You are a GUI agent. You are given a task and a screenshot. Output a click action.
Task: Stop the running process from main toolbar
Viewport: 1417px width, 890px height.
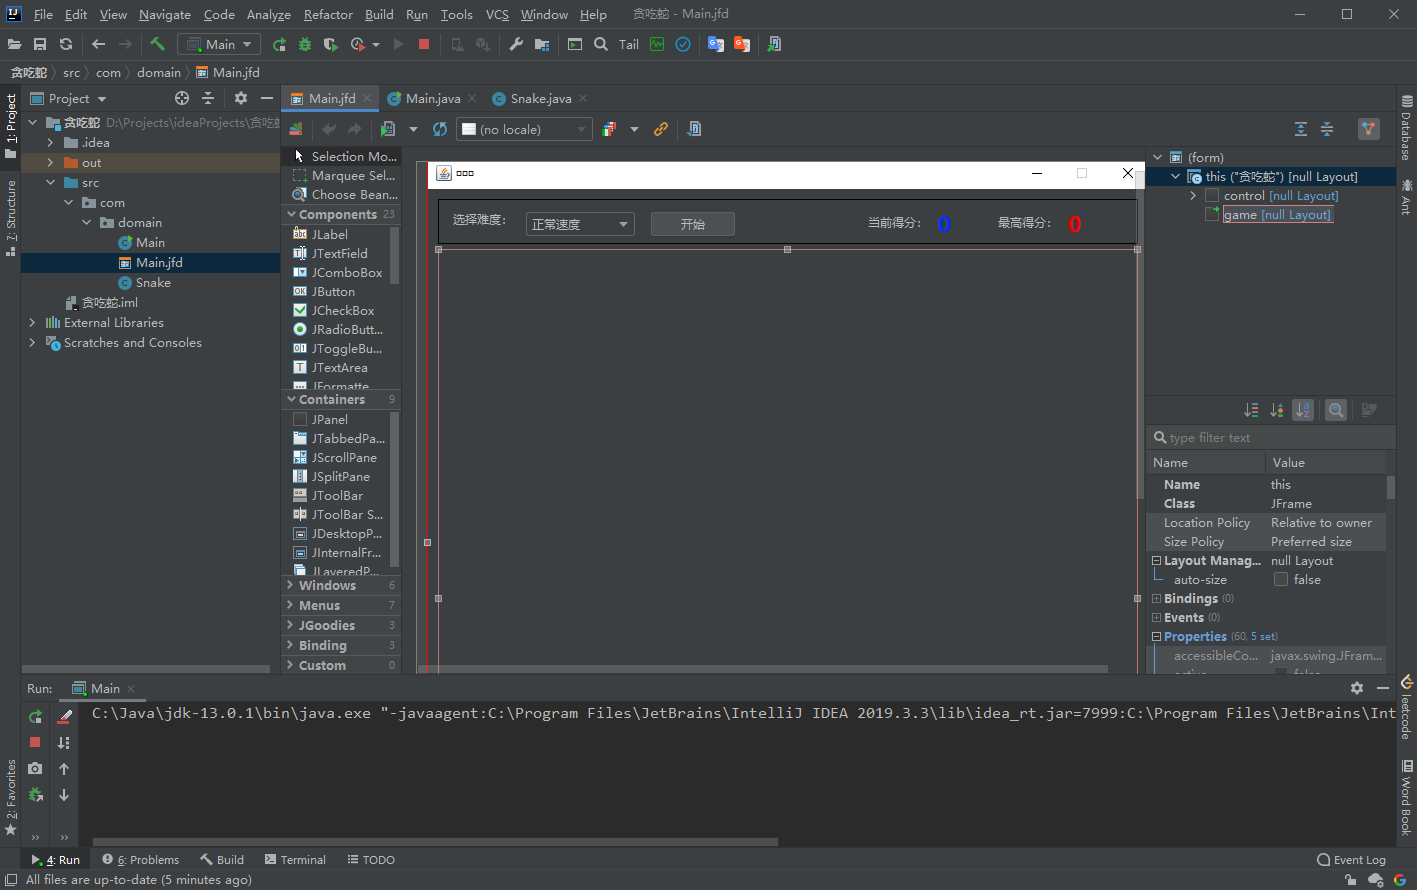424,44
